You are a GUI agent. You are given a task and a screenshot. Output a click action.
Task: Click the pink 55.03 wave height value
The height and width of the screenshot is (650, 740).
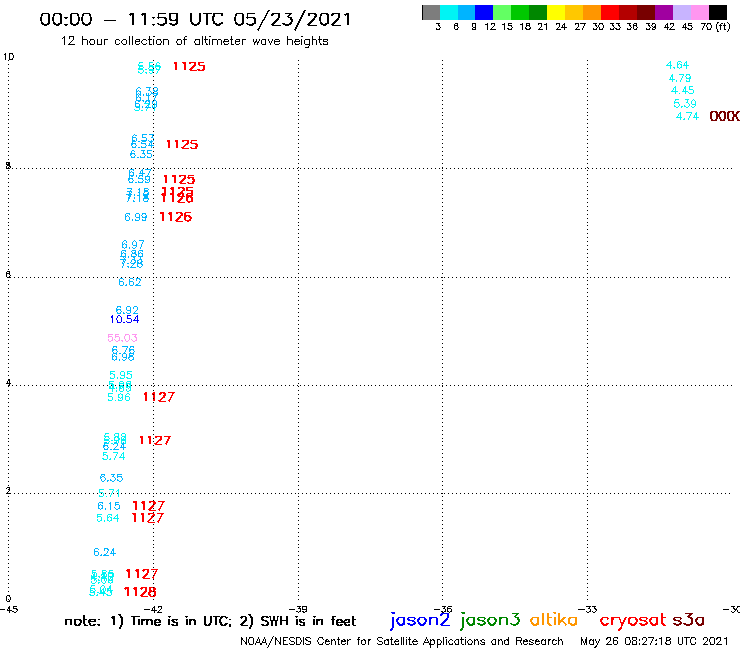[122, 338]
